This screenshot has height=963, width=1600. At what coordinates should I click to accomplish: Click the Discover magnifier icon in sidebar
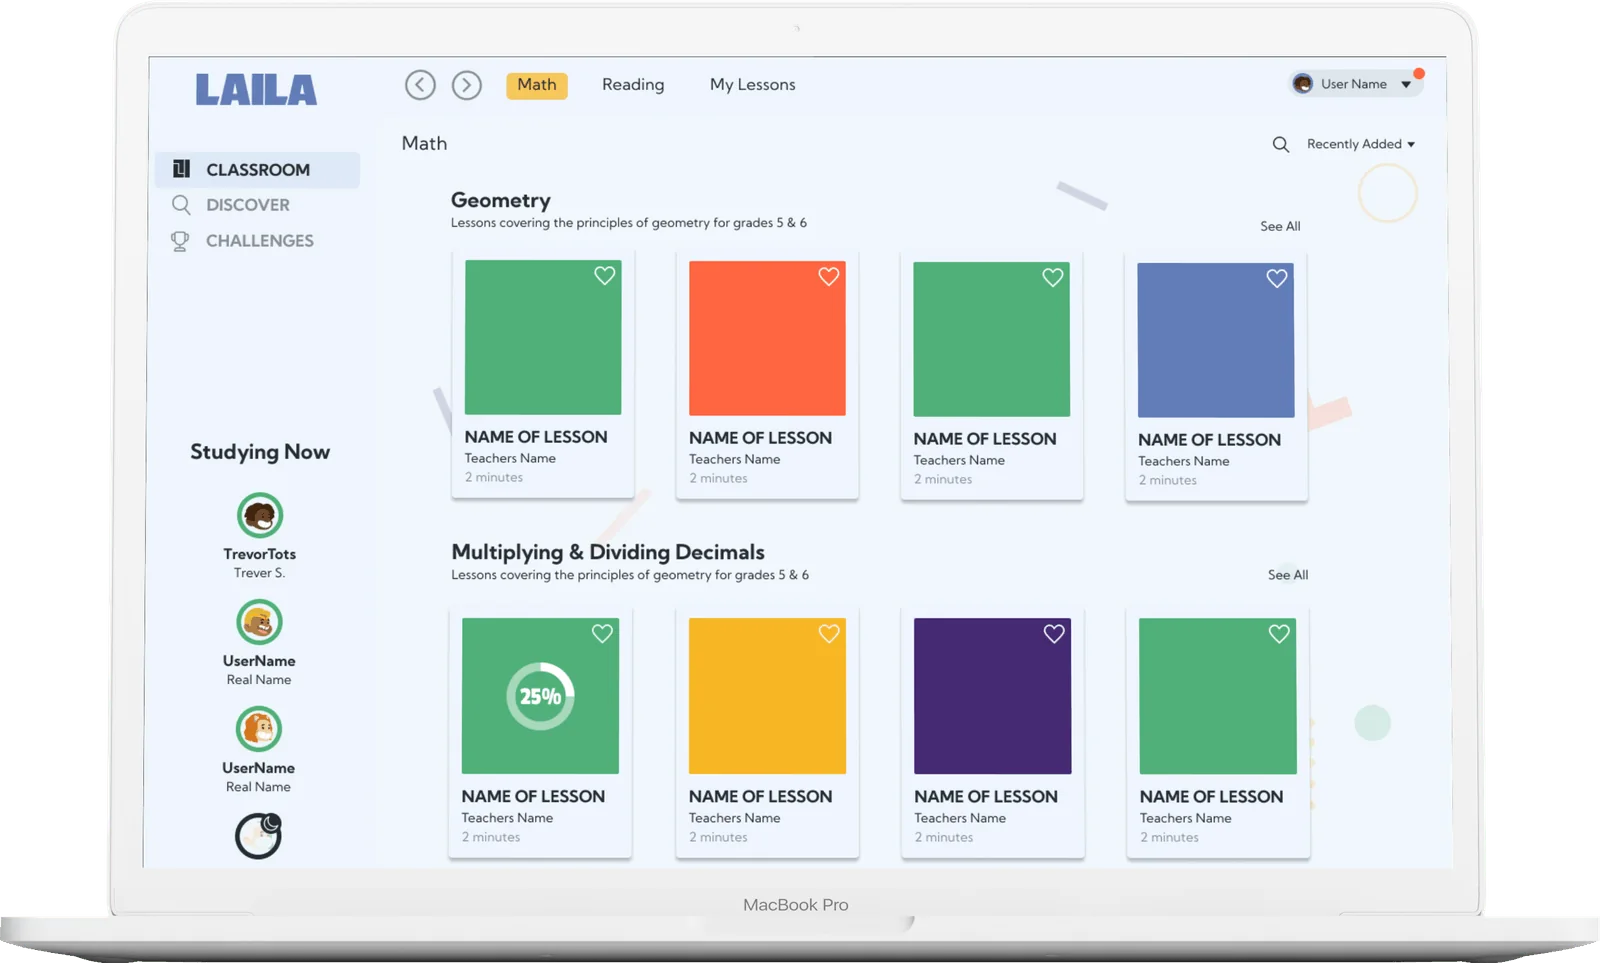coord(181,205)
